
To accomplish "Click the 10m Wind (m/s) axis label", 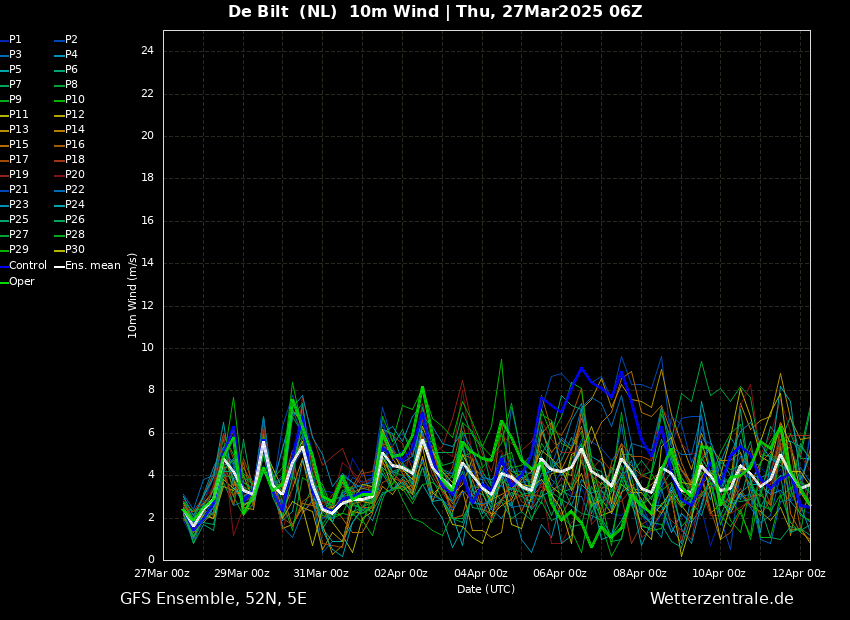I will tap(133, 295).
